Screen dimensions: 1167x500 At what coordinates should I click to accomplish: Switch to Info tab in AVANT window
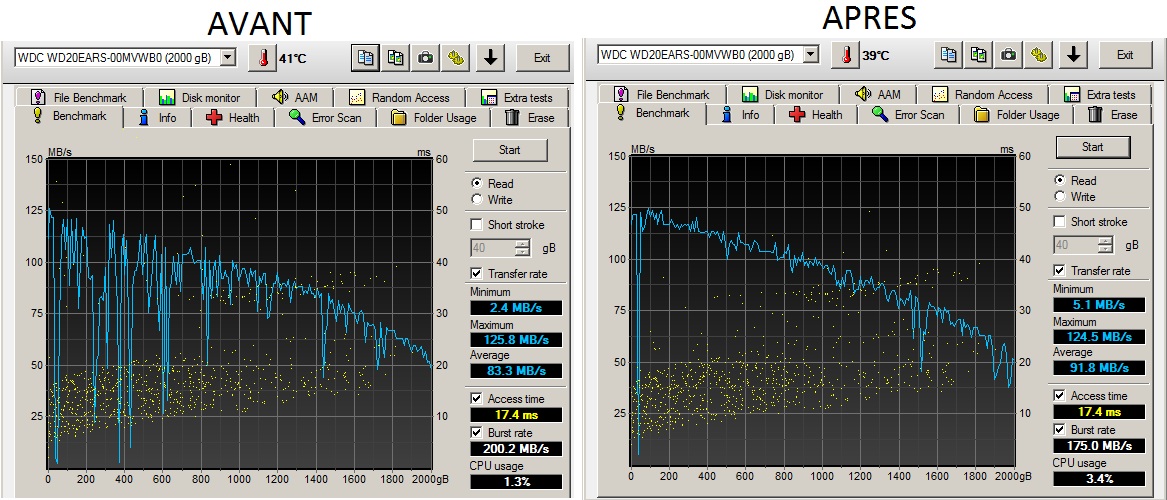click(158, 118)
